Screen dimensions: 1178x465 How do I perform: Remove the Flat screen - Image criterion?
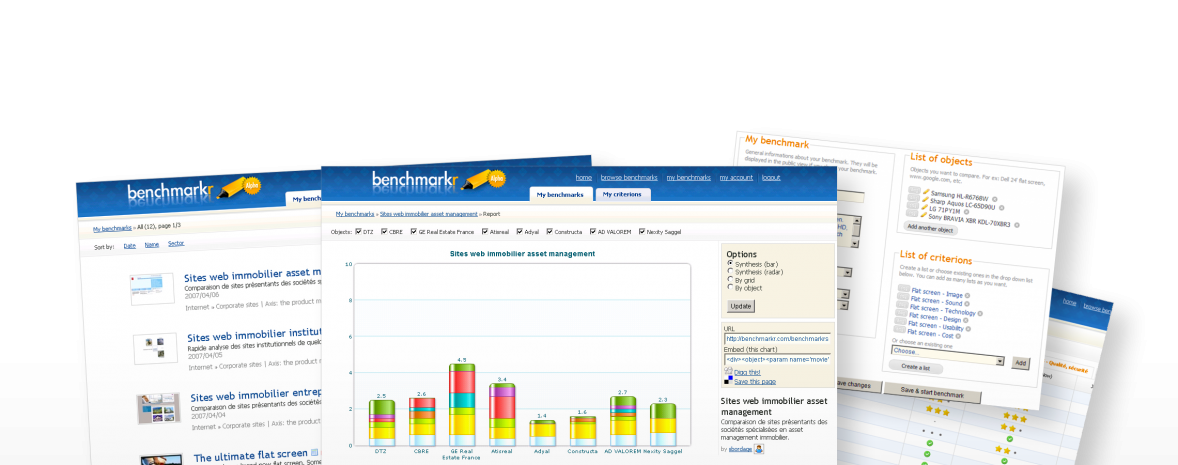(x=966, y=295)
